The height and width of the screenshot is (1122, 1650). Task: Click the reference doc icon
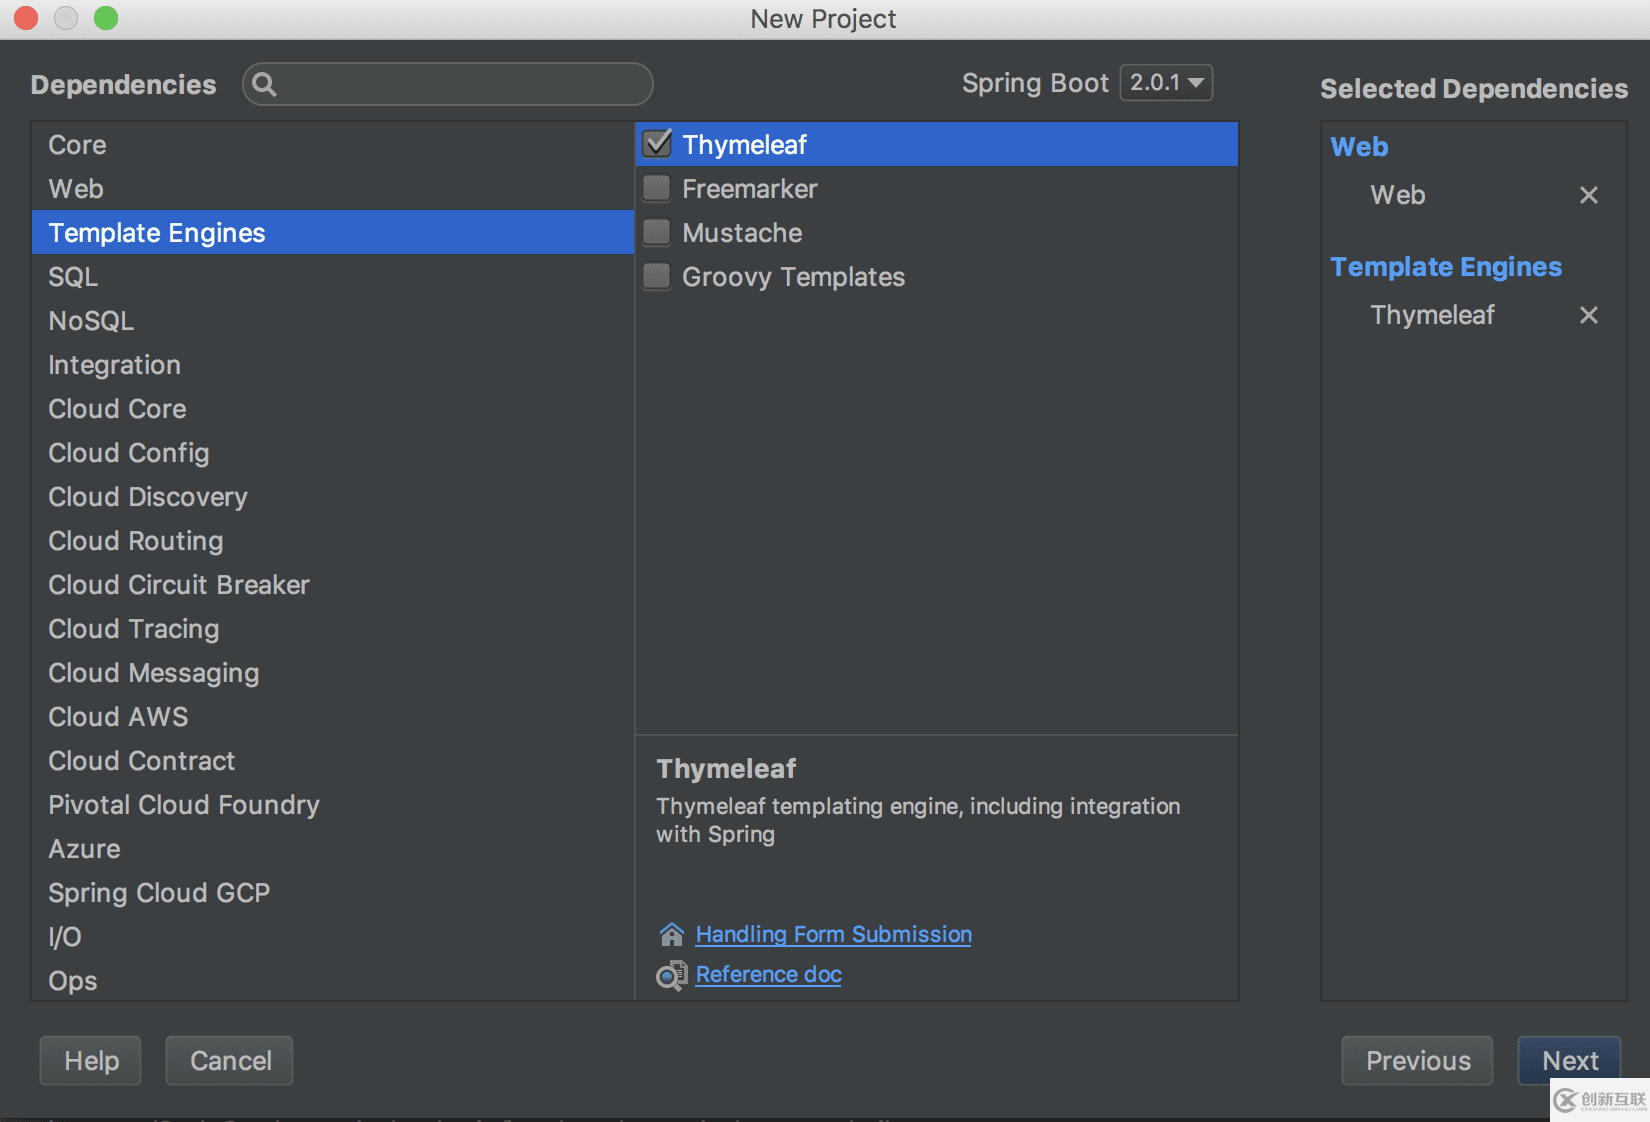tap(672, 975)
